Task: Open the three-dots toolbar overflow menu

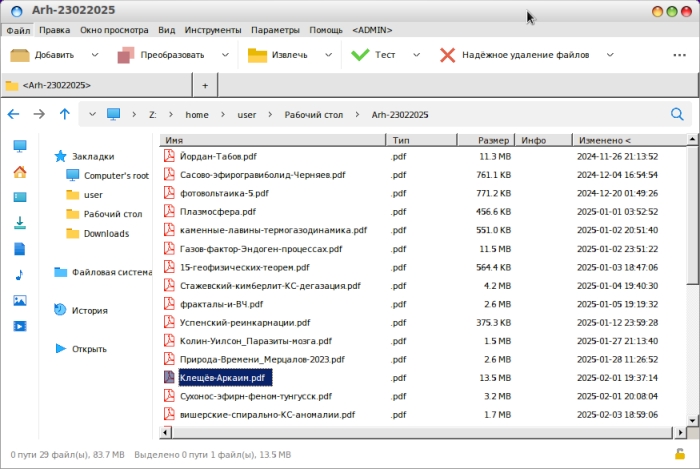Action: [679, 55]
